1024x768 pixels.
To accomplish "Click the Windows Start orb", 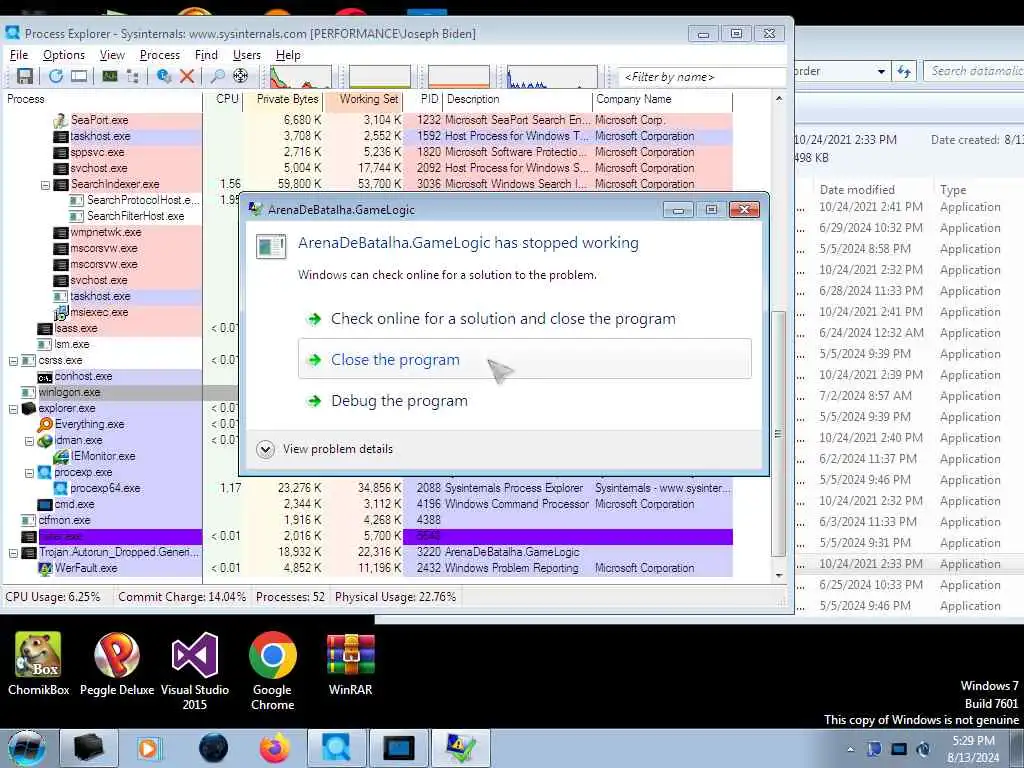I will (x=27, y=748).
